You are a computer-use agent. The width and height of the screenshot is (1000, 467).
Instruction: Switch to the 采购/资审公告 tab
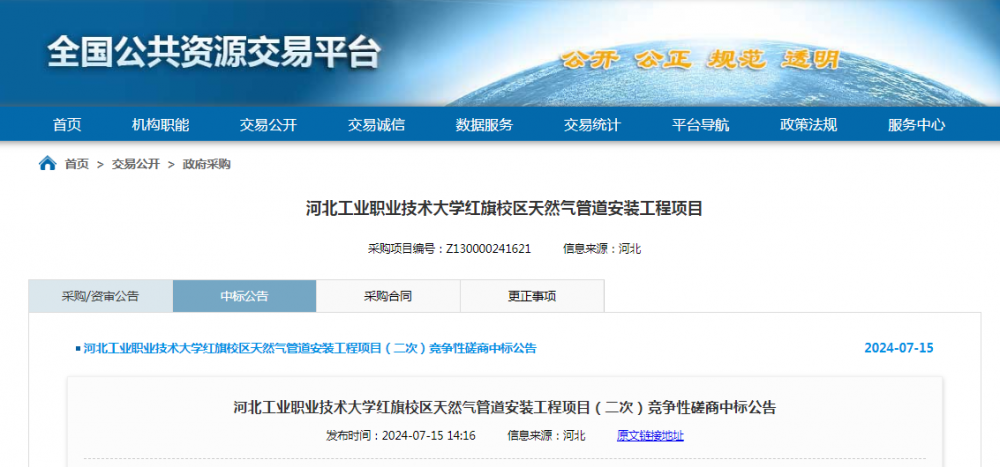(x=101, y=296)
